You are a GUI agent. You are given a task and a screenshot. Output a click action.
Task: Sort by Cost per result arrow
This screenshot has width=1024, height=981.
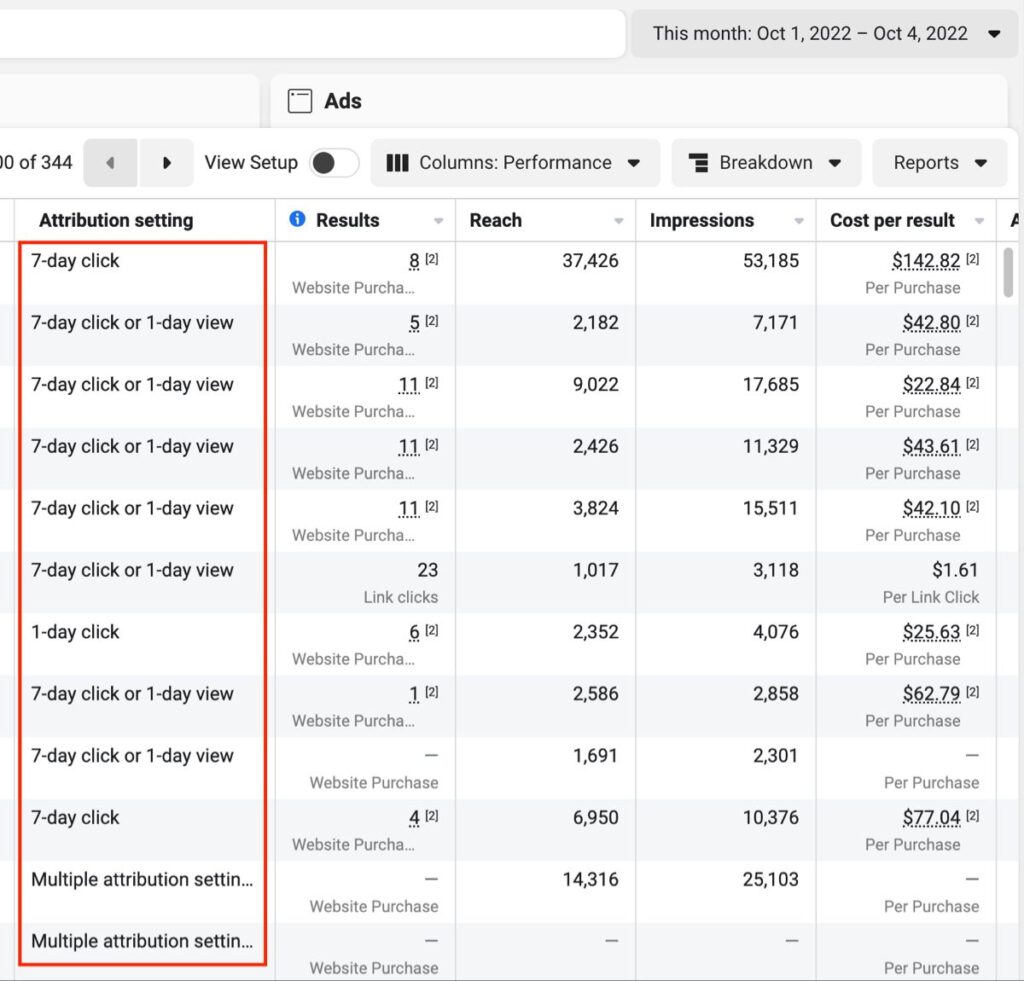coord(979,221)
